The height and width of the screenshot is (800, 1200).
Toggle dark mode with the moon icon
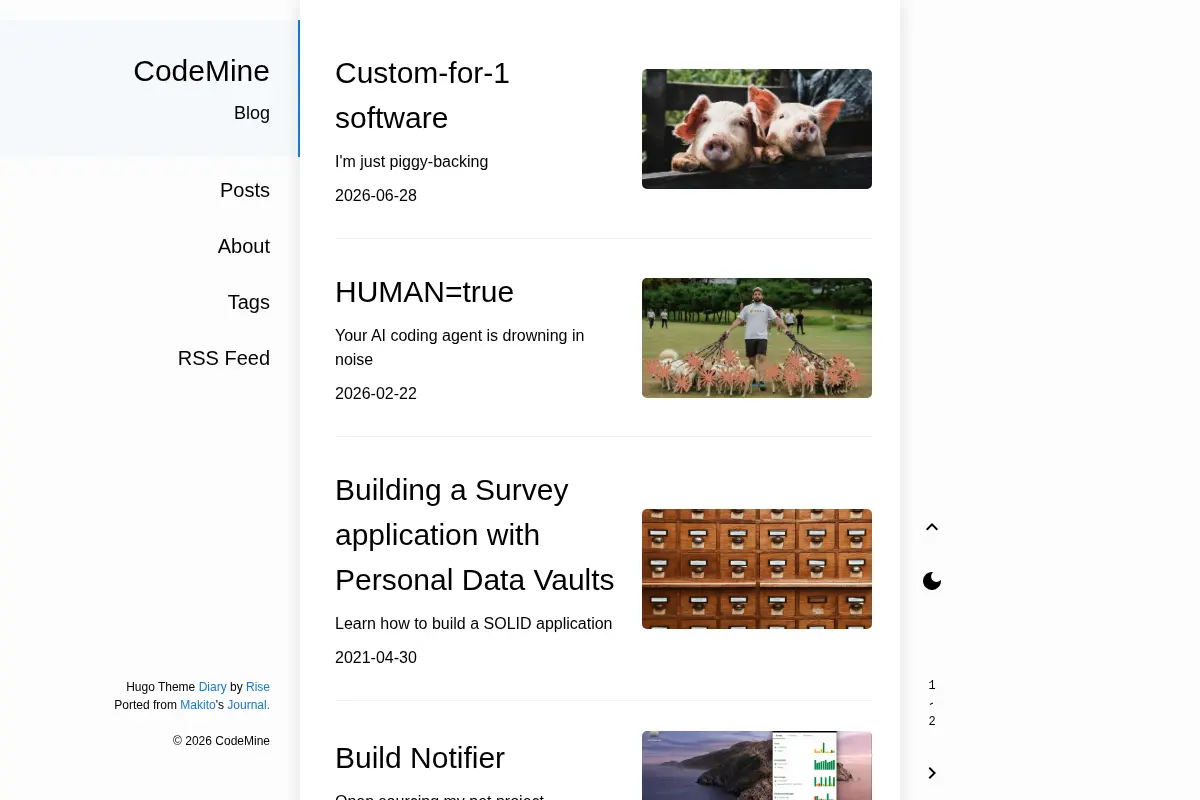(932, 581)
